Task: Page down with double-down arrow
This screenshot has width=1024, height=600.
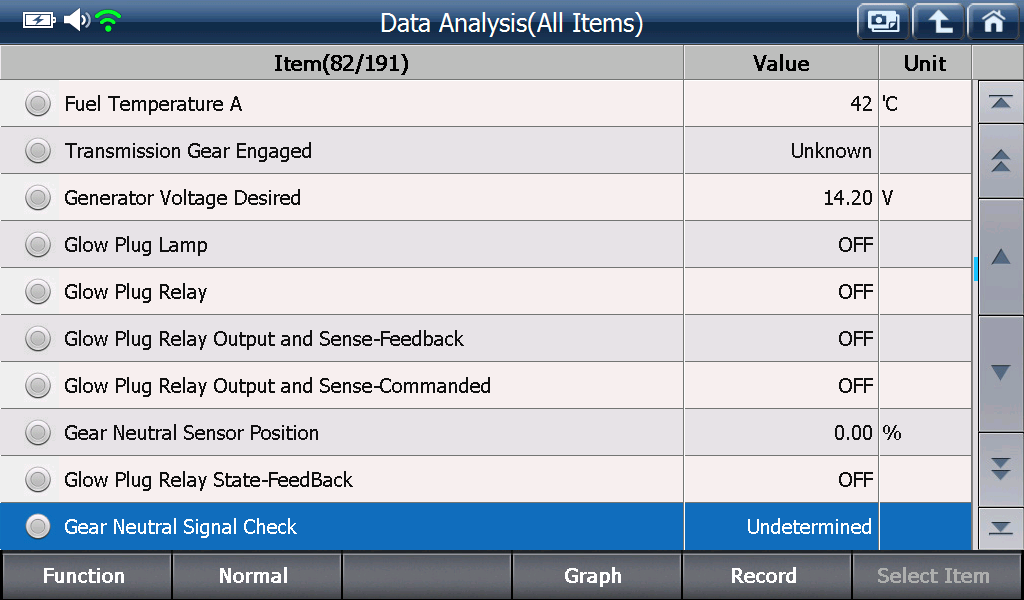Action: click(1000, 468)
